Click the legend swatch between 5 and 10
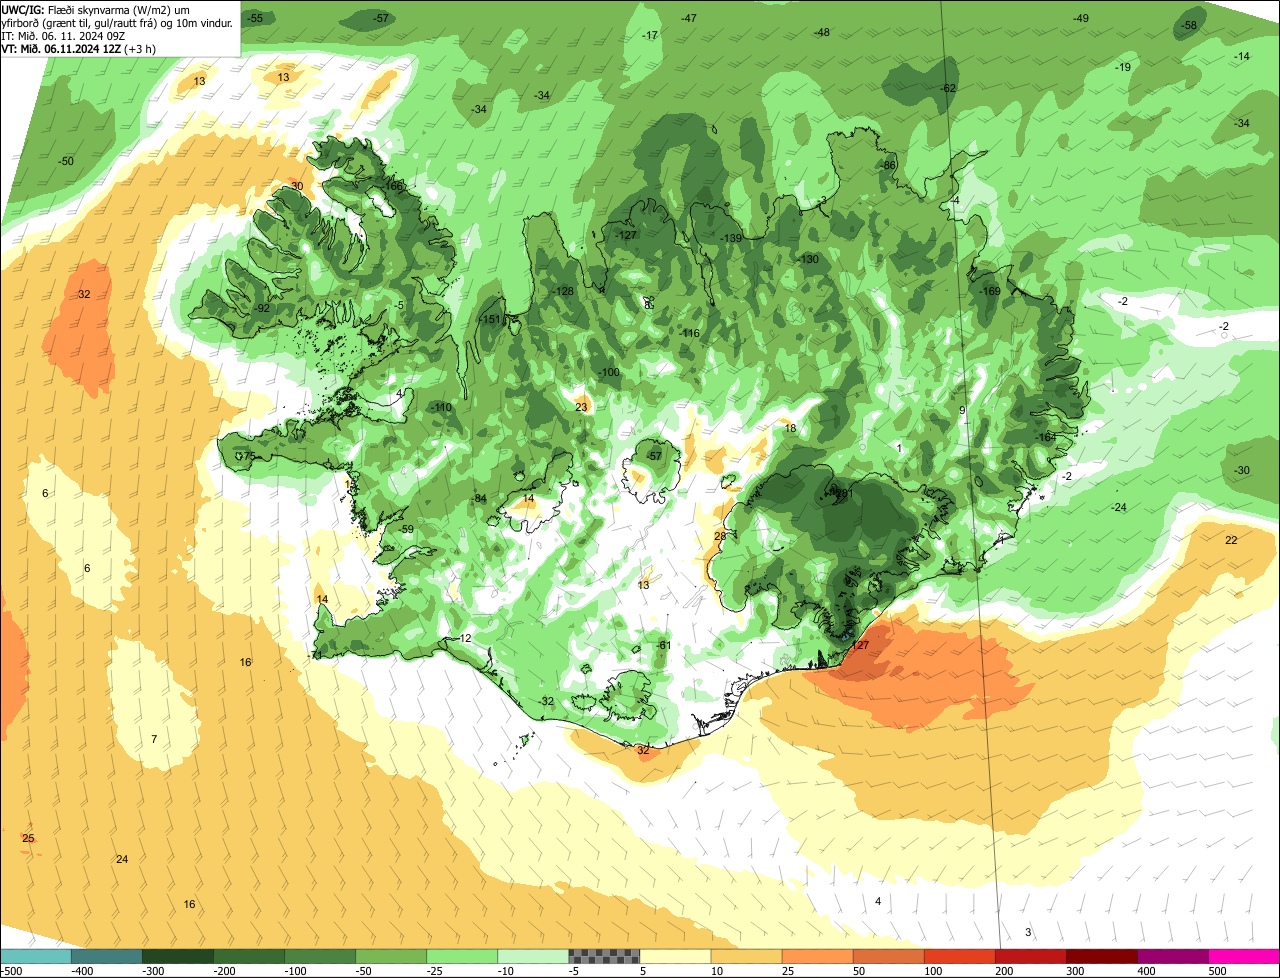1280x978 pixels. pyautogui.click(x=675, y=956)
